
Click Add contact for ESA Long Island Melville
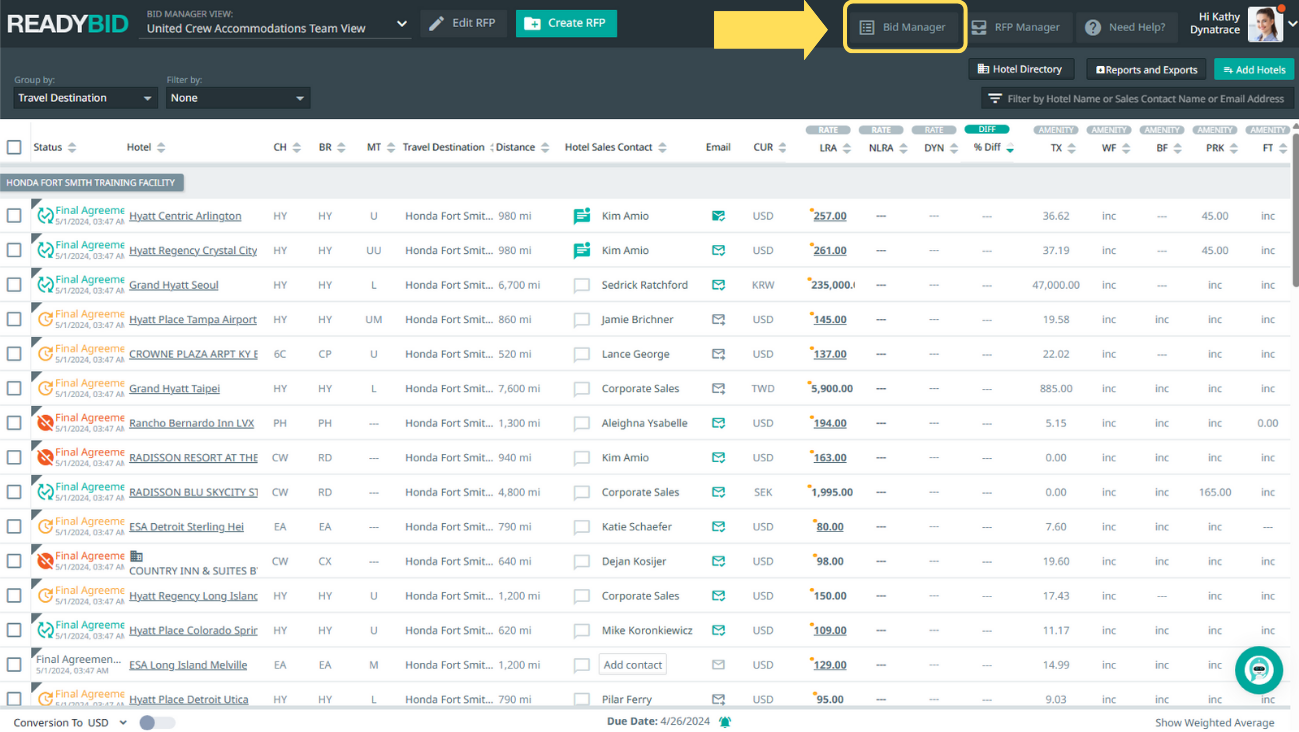tap(633, 665)
